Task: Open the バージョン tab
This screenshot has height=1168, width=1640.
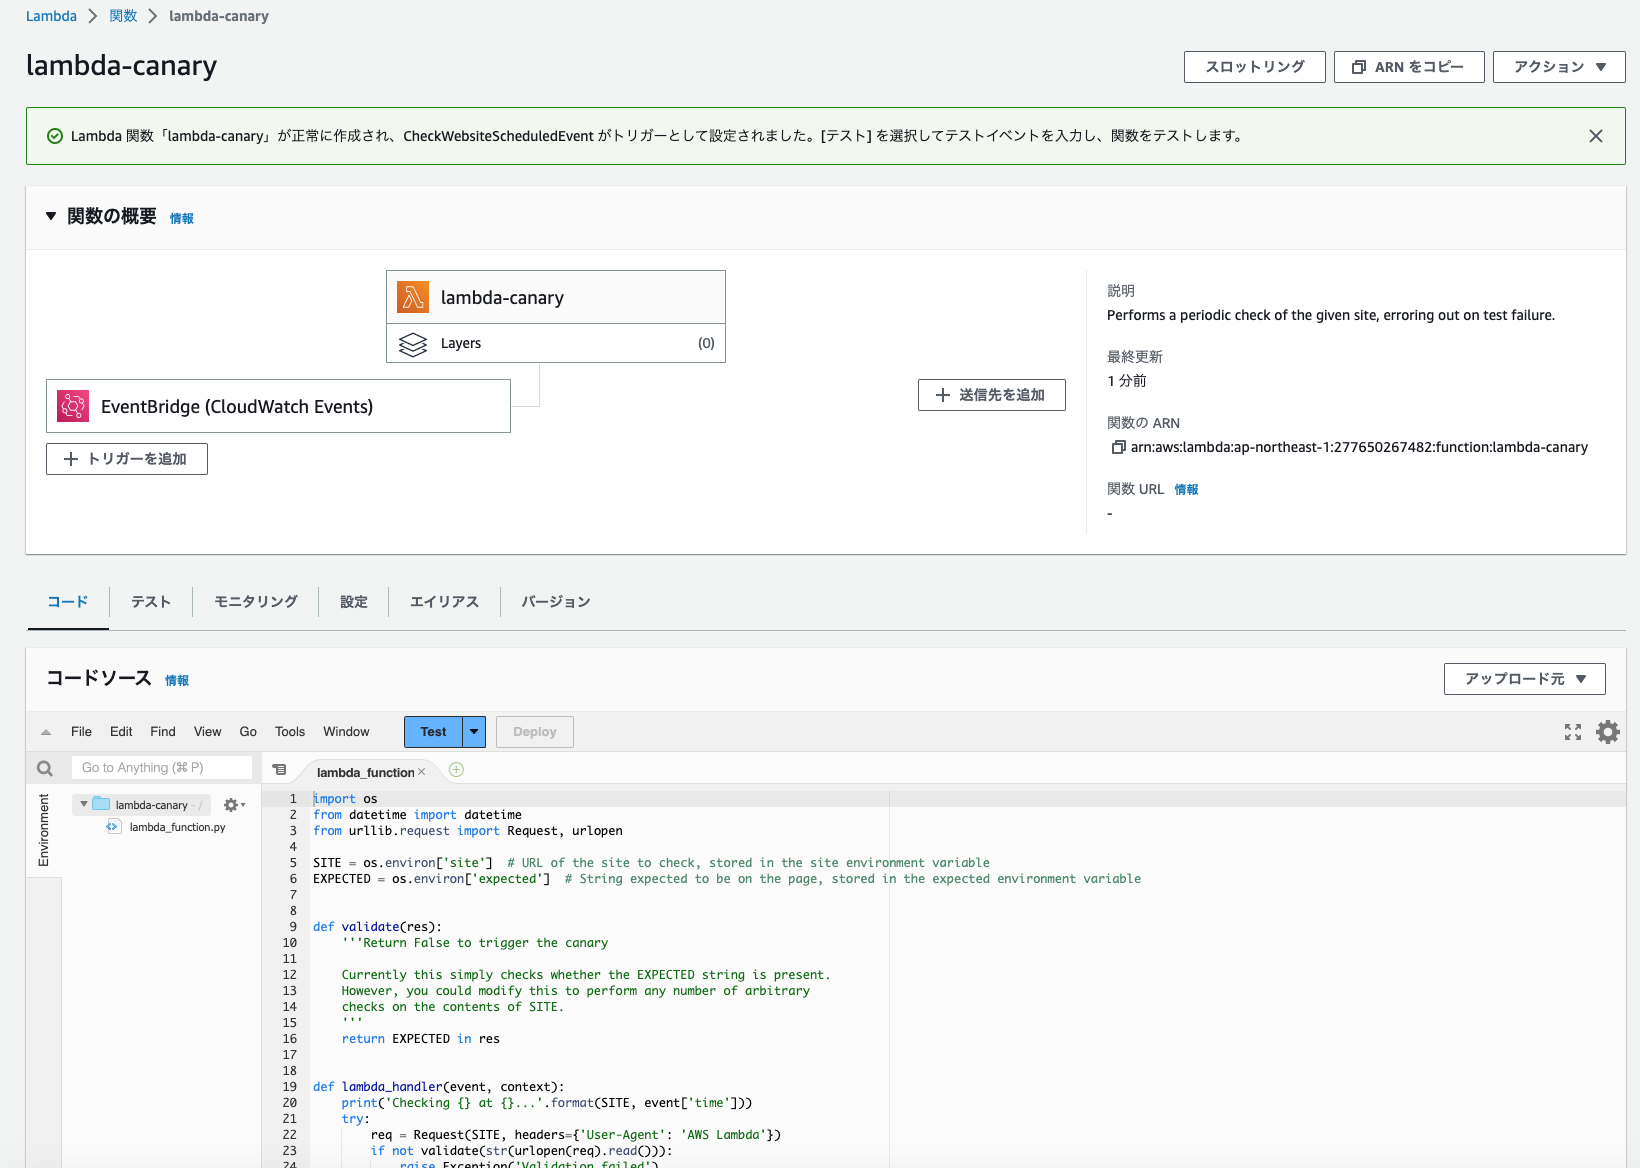Action: [x=556, y=602]
